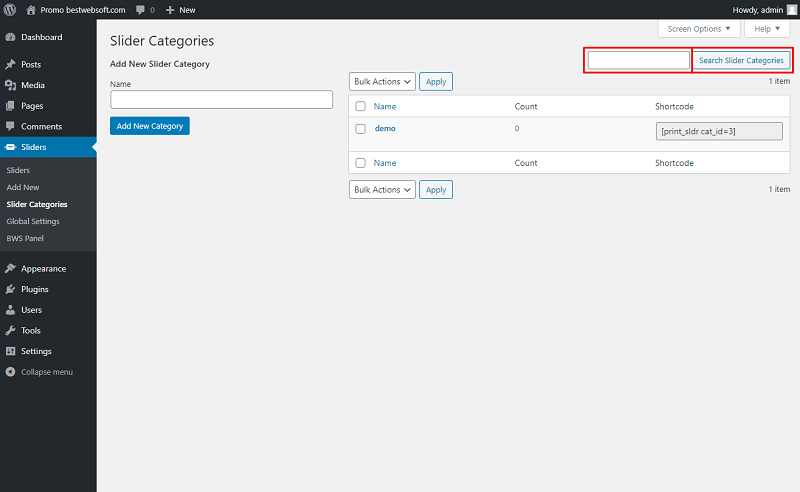Focus the slider categories search field
800x492 pixels.
click(639, 60)
